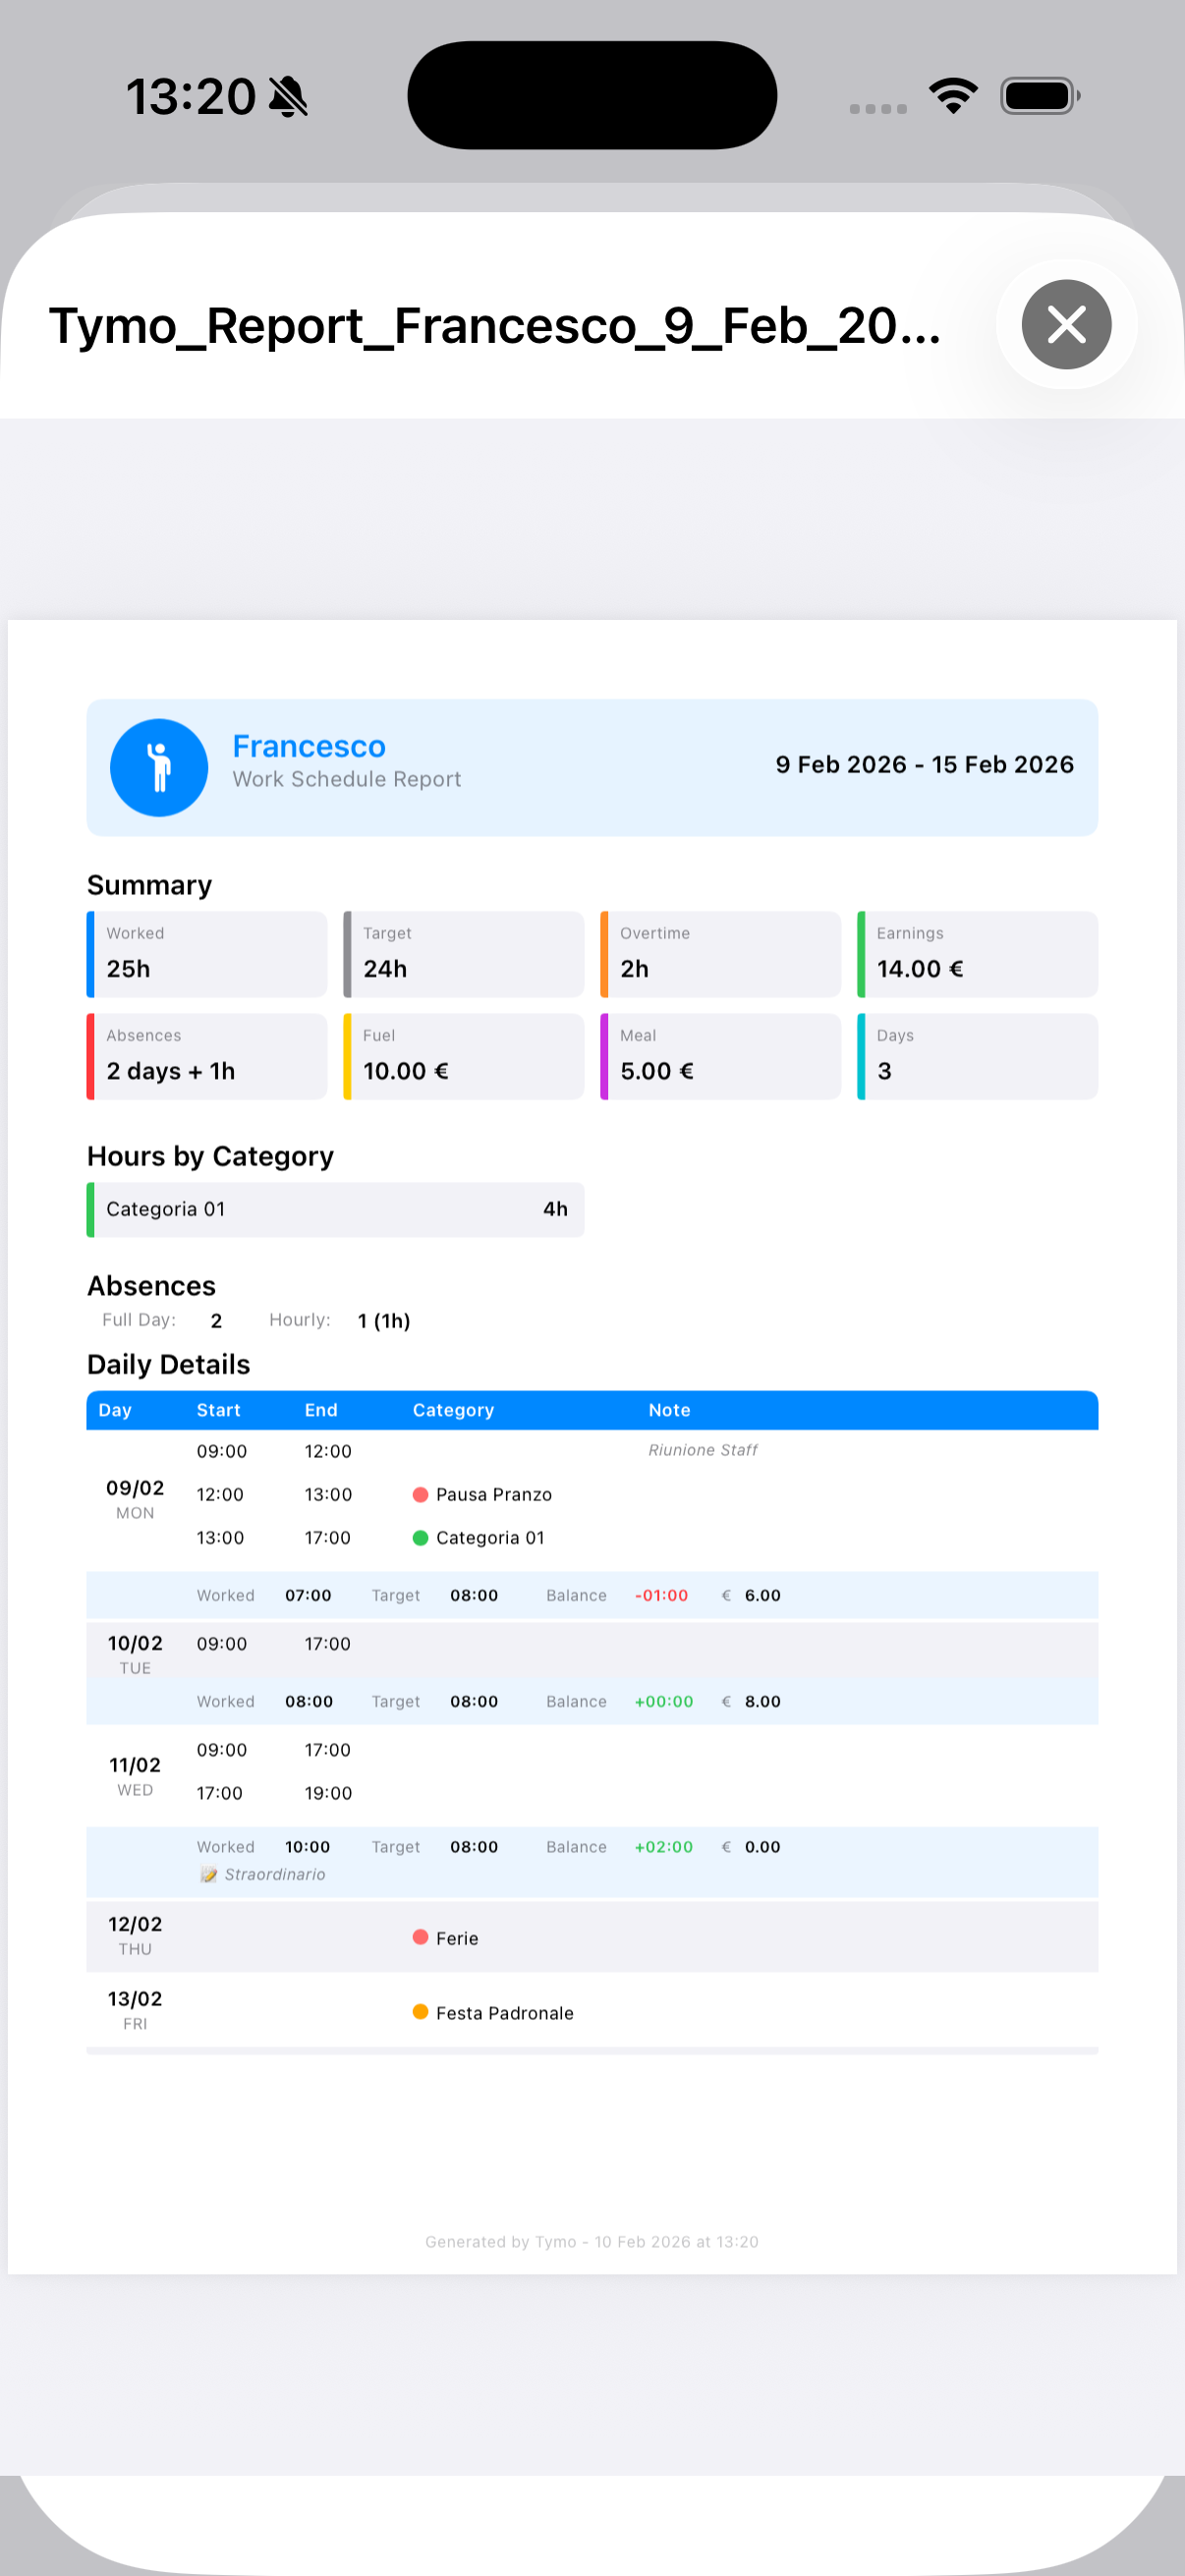This screenshot has height=2576, width=1185.
Task: Tap the Fuel 10.00 € summary card
Action: (464, 1056)
